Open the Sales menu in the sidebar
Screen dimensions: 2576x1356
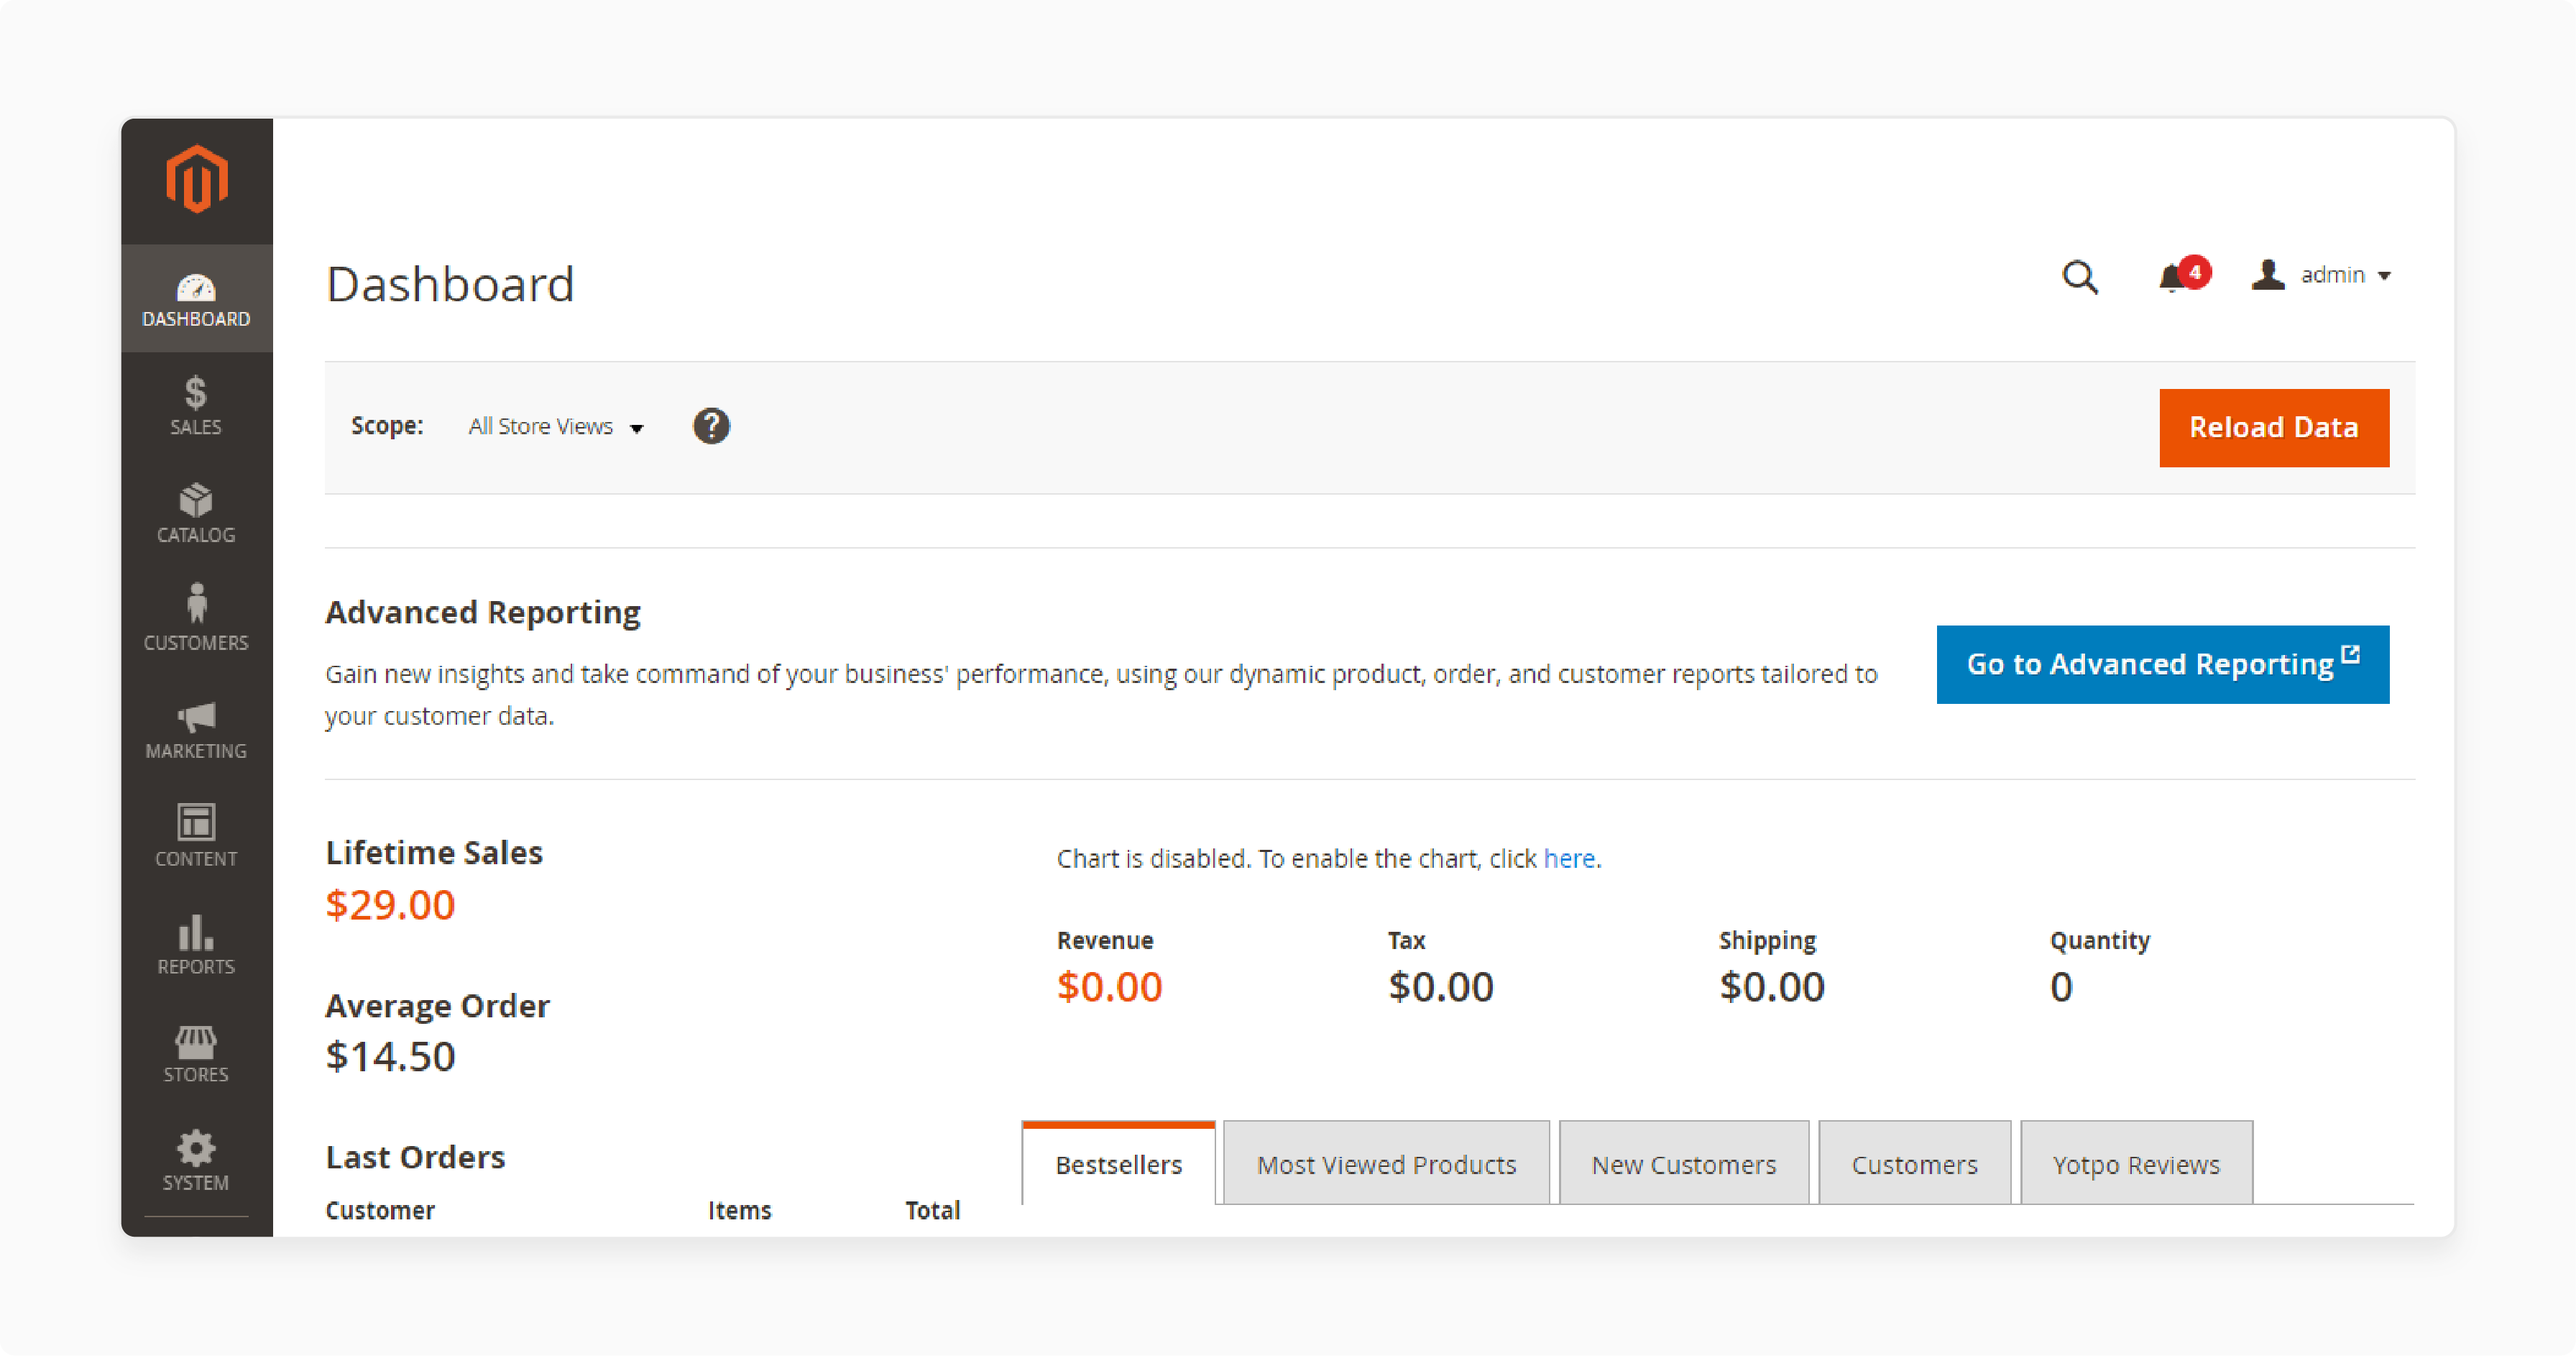tap(196, 406)
